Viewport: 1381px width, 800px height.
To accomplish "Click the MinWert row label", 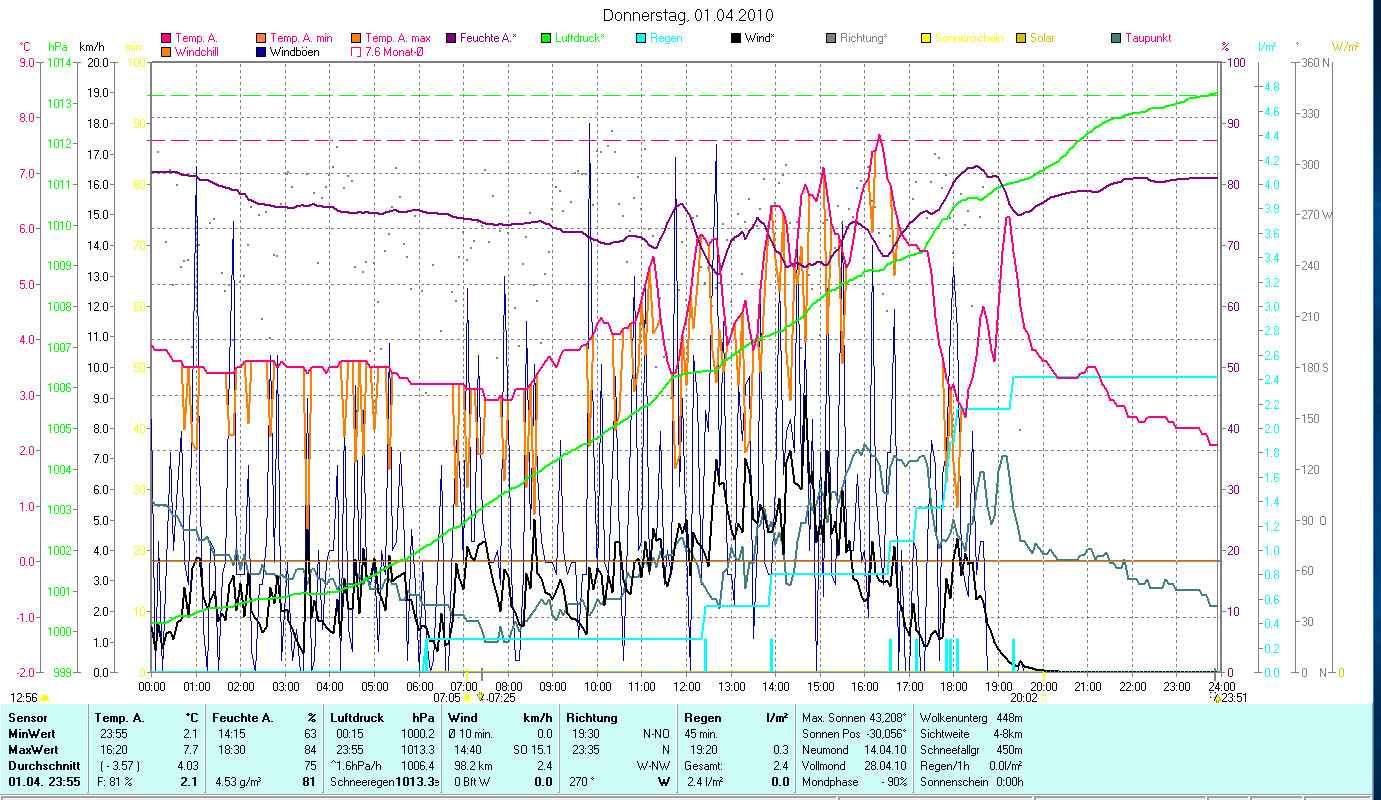I will [x=33, y=734].
